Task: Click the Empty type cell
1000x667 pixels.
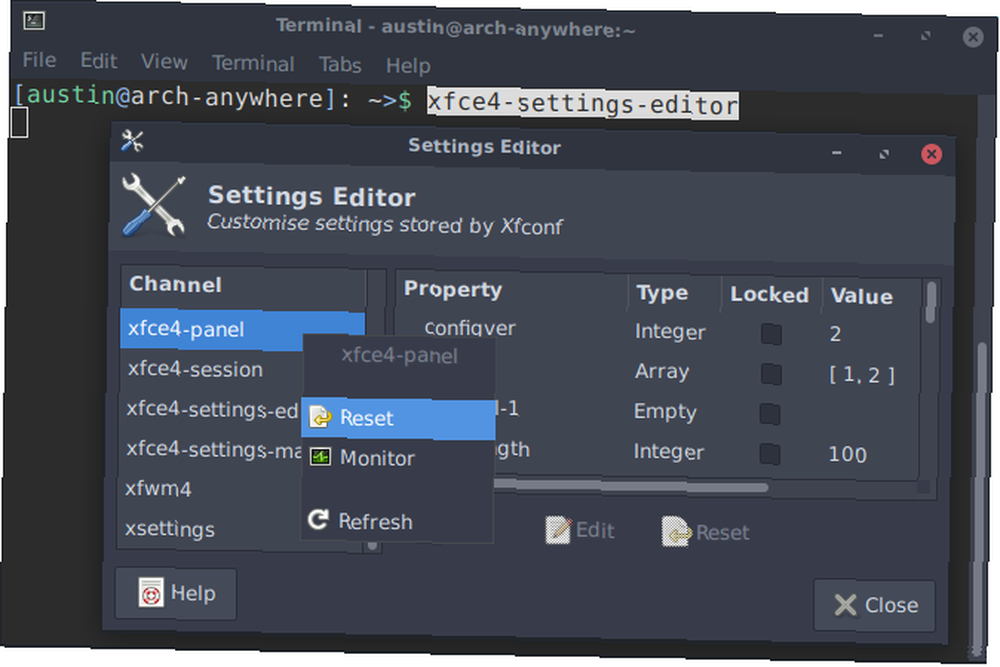Action: pos(665,412)
